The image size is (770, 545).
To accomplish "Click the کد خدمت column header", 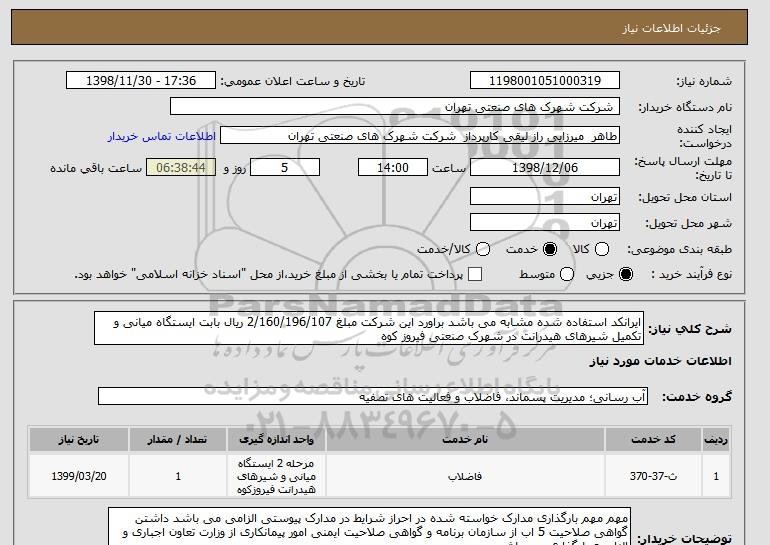I will 653,439.
